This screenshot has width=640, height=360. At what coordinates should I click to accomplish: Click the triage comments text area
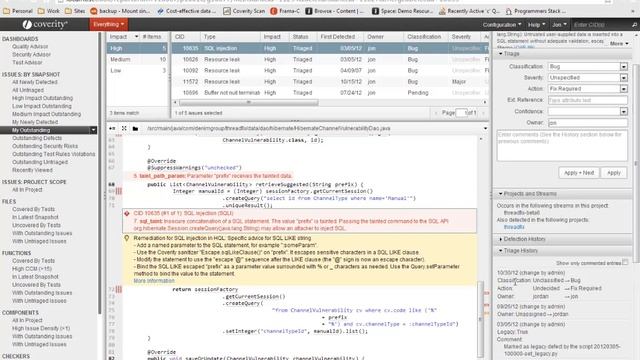[x=562, y=146]
